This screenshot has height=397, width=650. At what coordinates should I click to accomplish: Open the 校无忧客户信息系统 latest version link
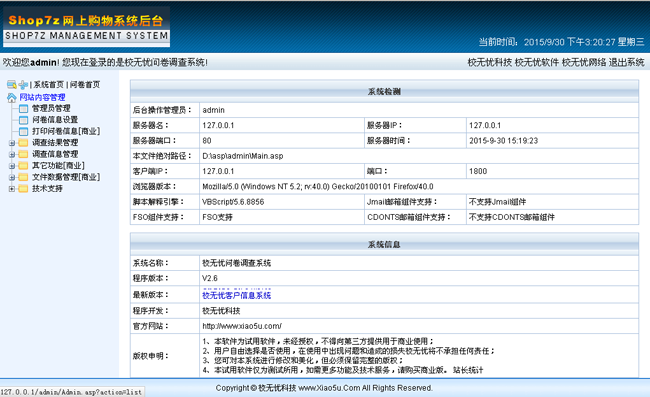tap(236, 295)
